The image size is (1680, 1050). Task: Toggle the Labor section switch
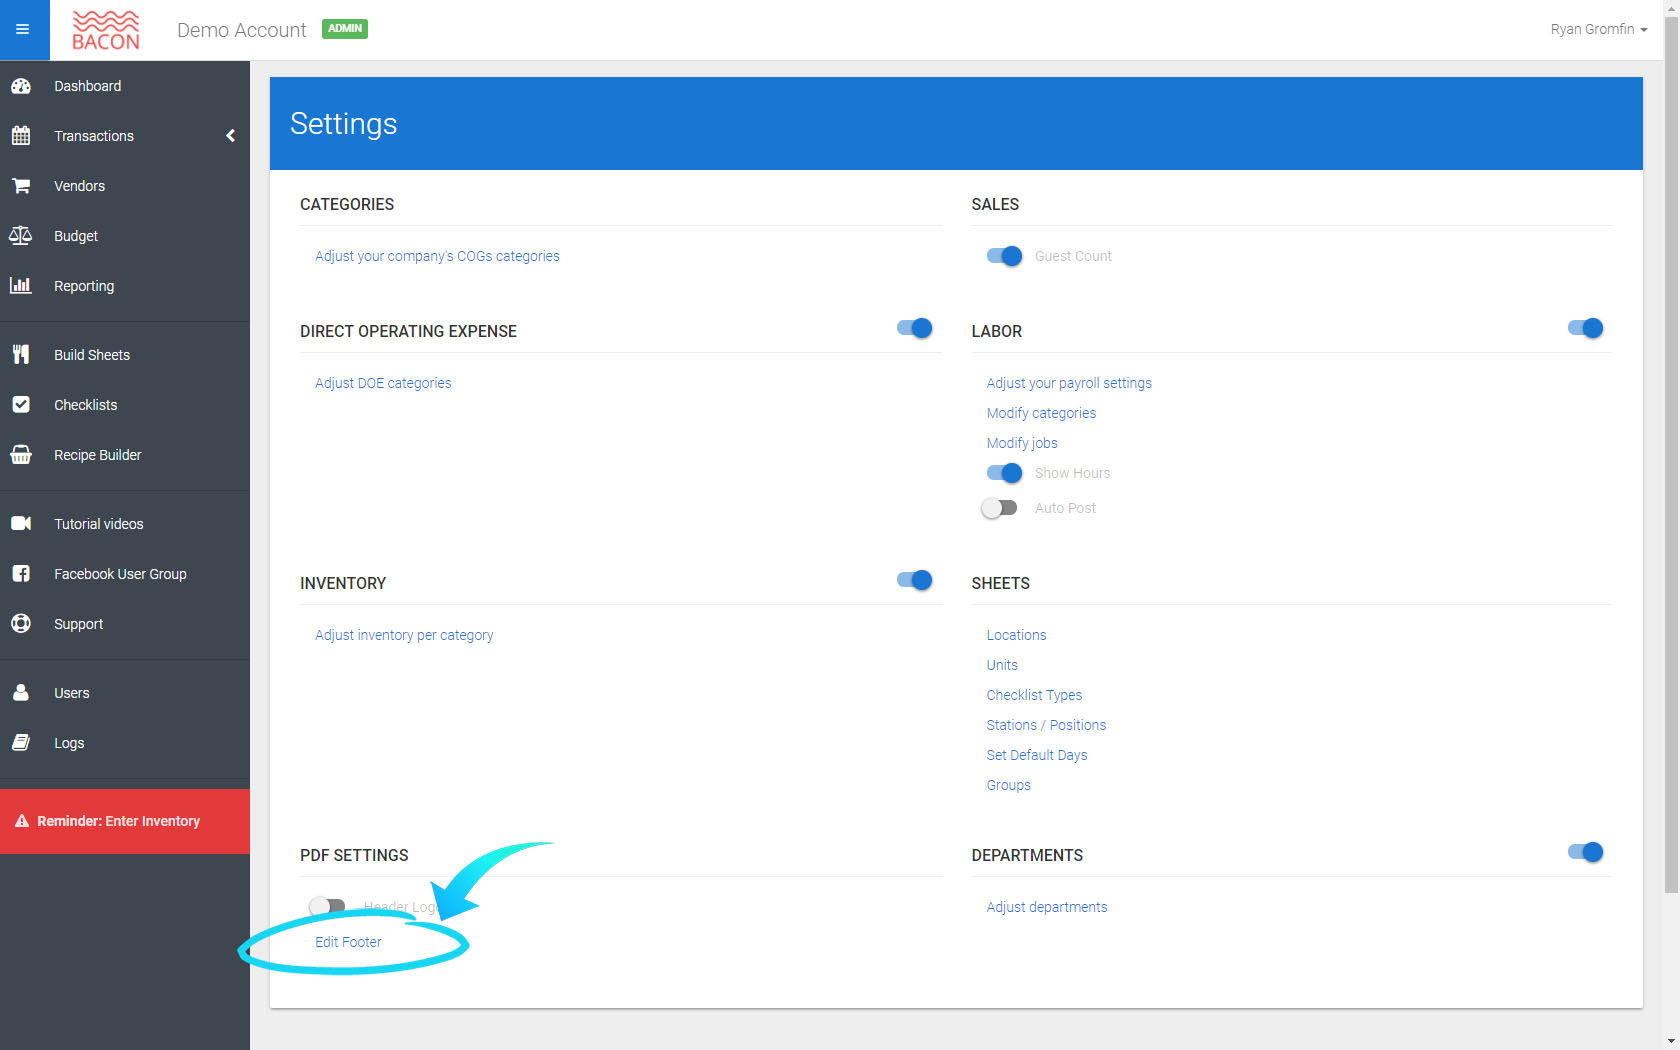point(1586,328)
